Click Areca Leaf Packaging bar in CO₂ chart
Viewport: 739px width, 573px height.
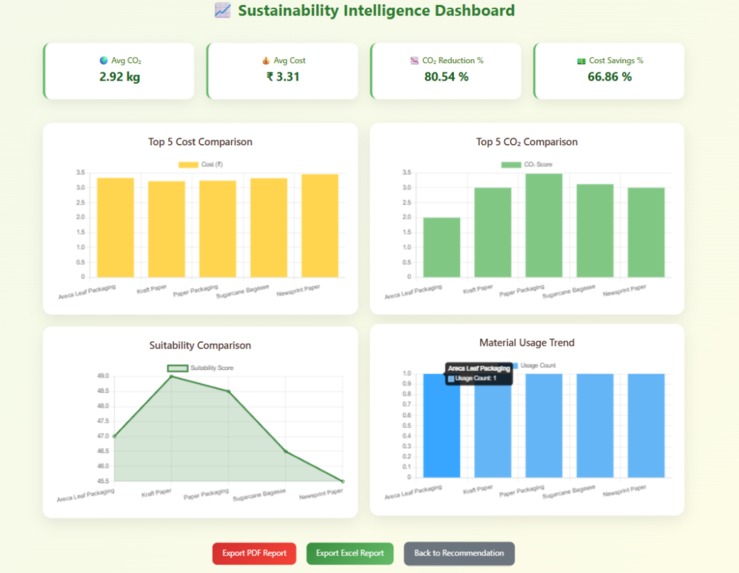(442, 247)
